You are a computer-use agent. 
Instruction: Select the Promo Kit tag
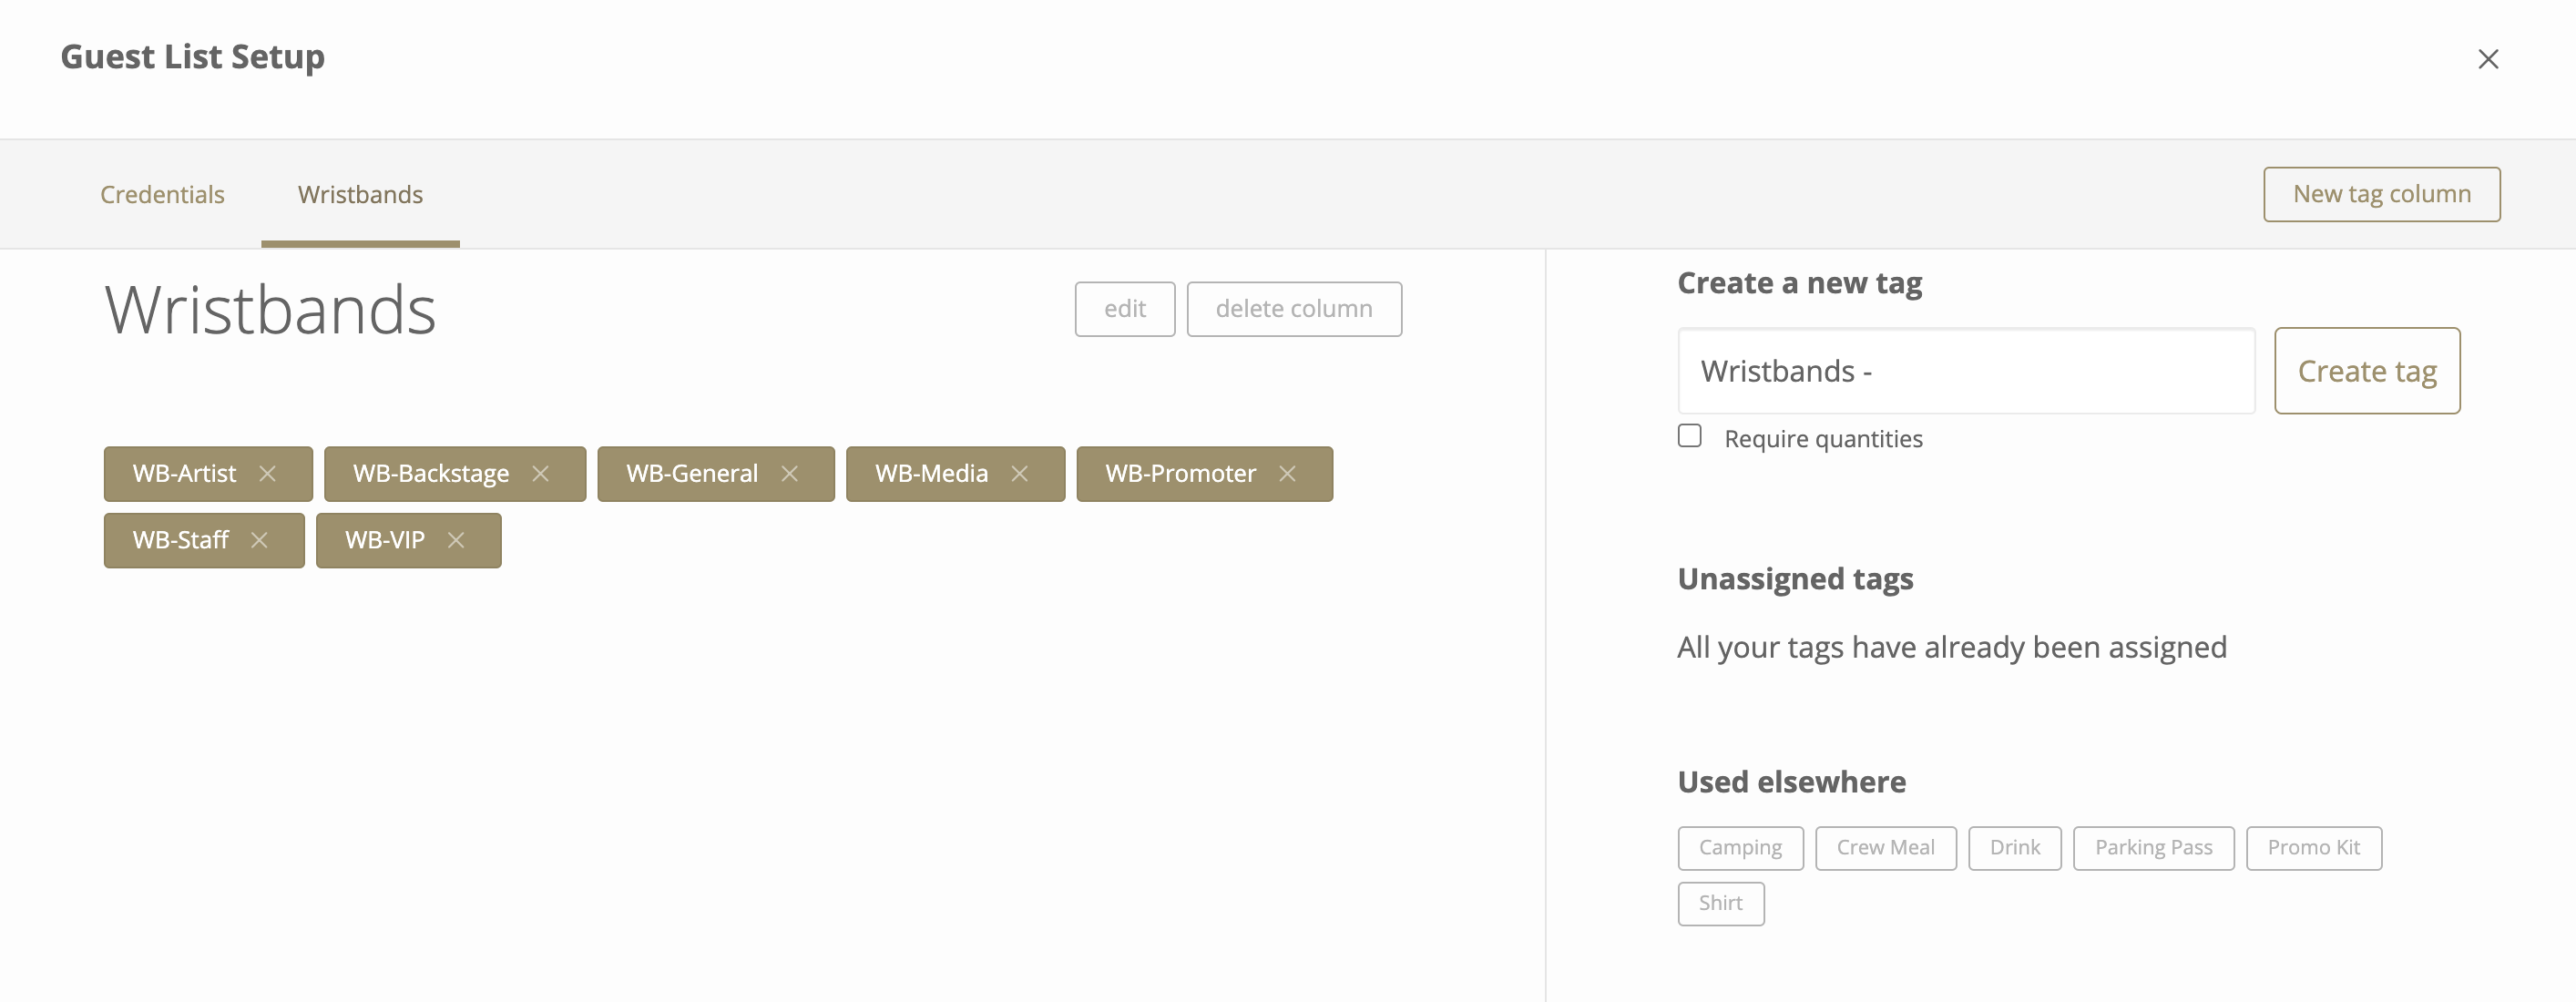2313,848
